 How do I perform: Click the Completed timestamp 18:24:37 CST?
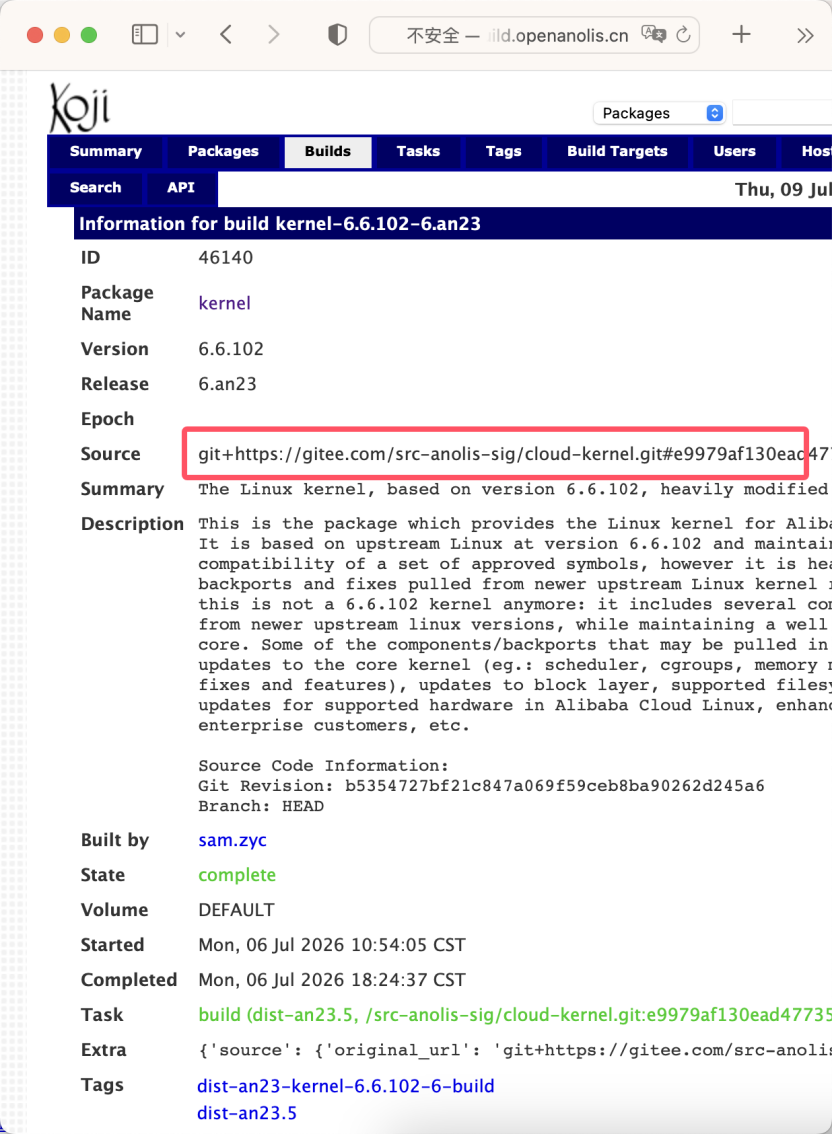click(332, 979)
